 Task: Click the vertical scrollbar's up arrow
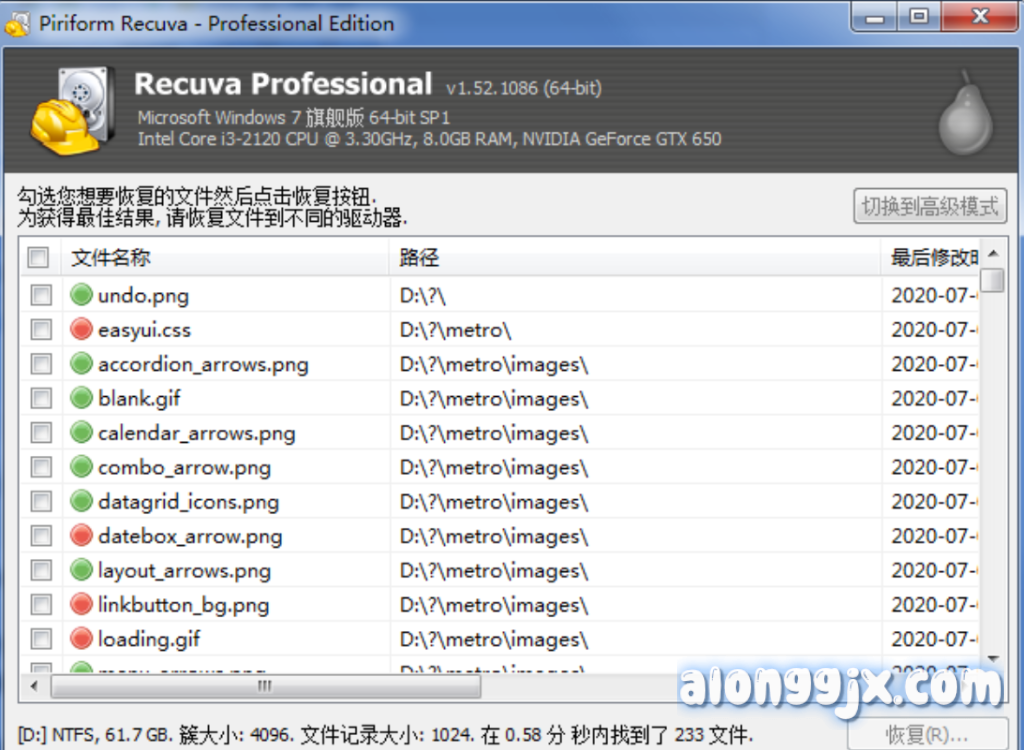[992, 251]
